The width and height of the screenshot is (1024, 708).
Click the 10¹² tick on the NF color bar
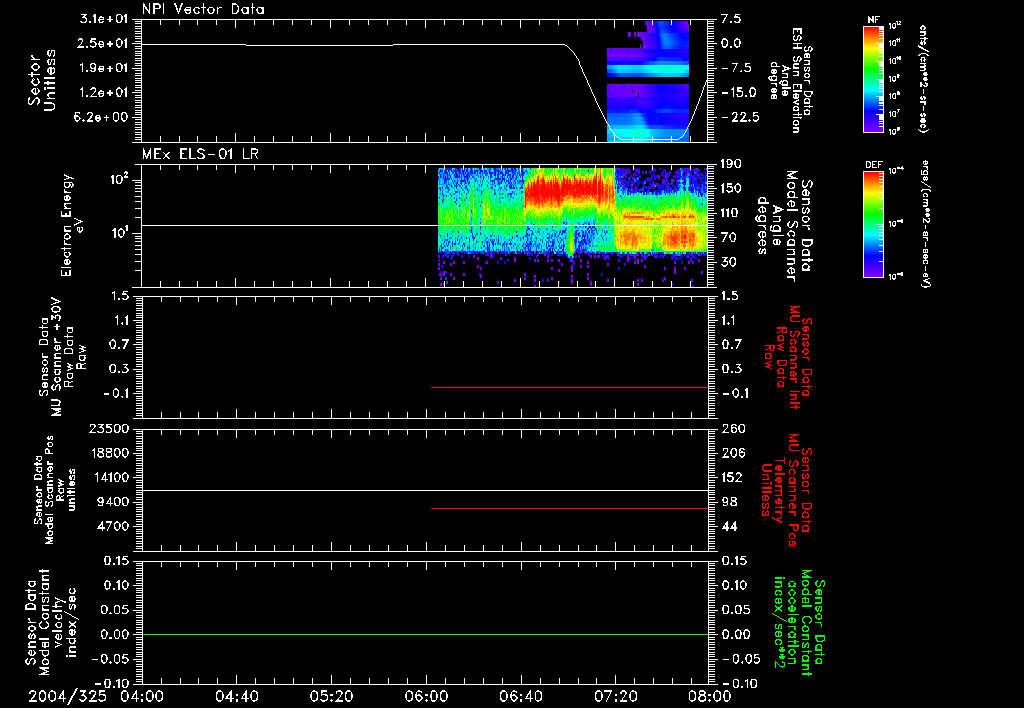(x=895, y=26)
